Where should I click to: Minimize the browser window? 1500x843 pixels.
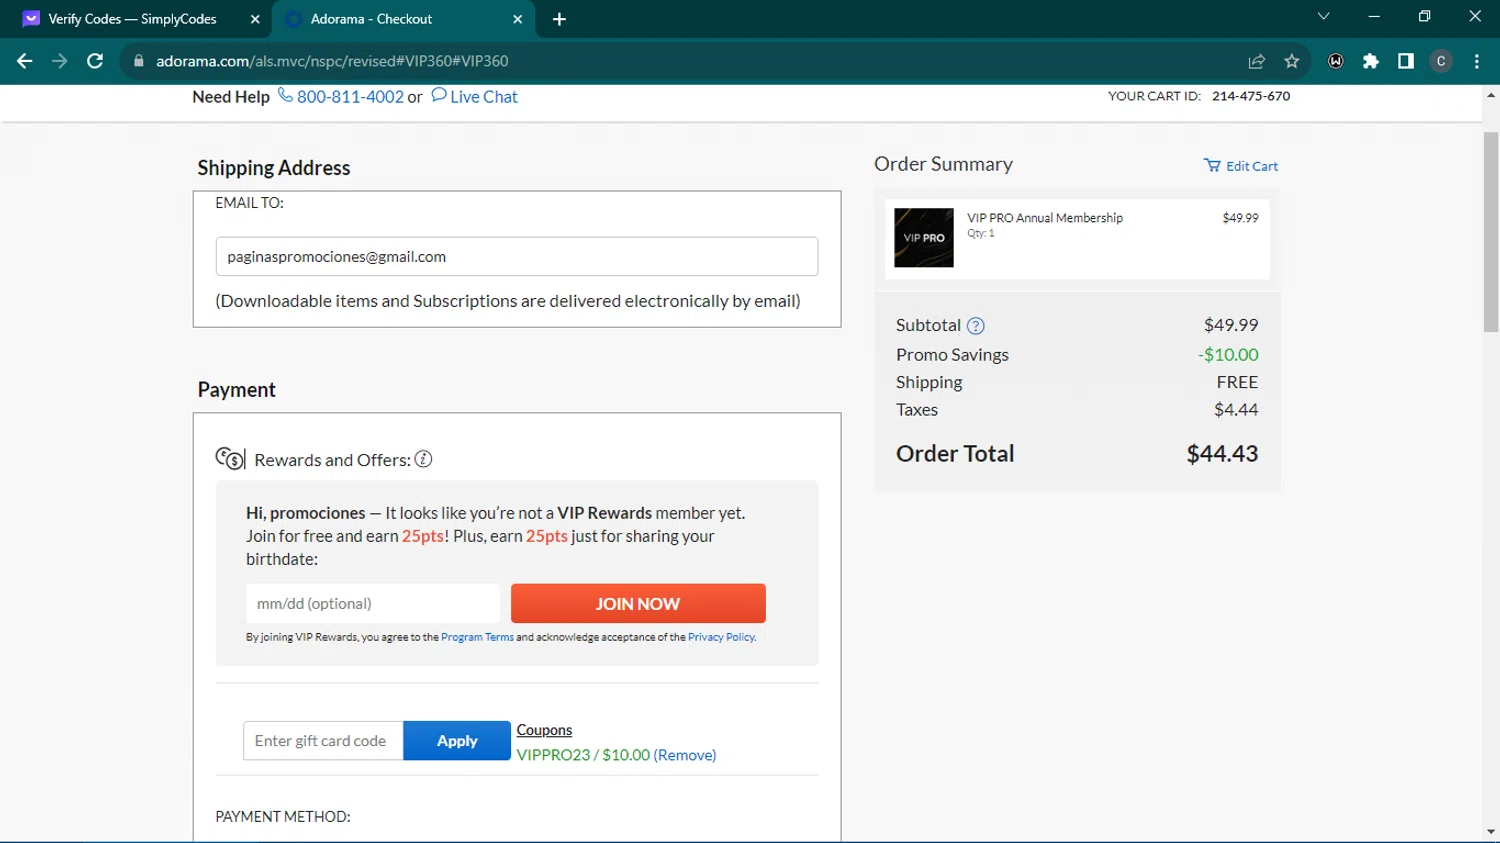[1374, 16]
